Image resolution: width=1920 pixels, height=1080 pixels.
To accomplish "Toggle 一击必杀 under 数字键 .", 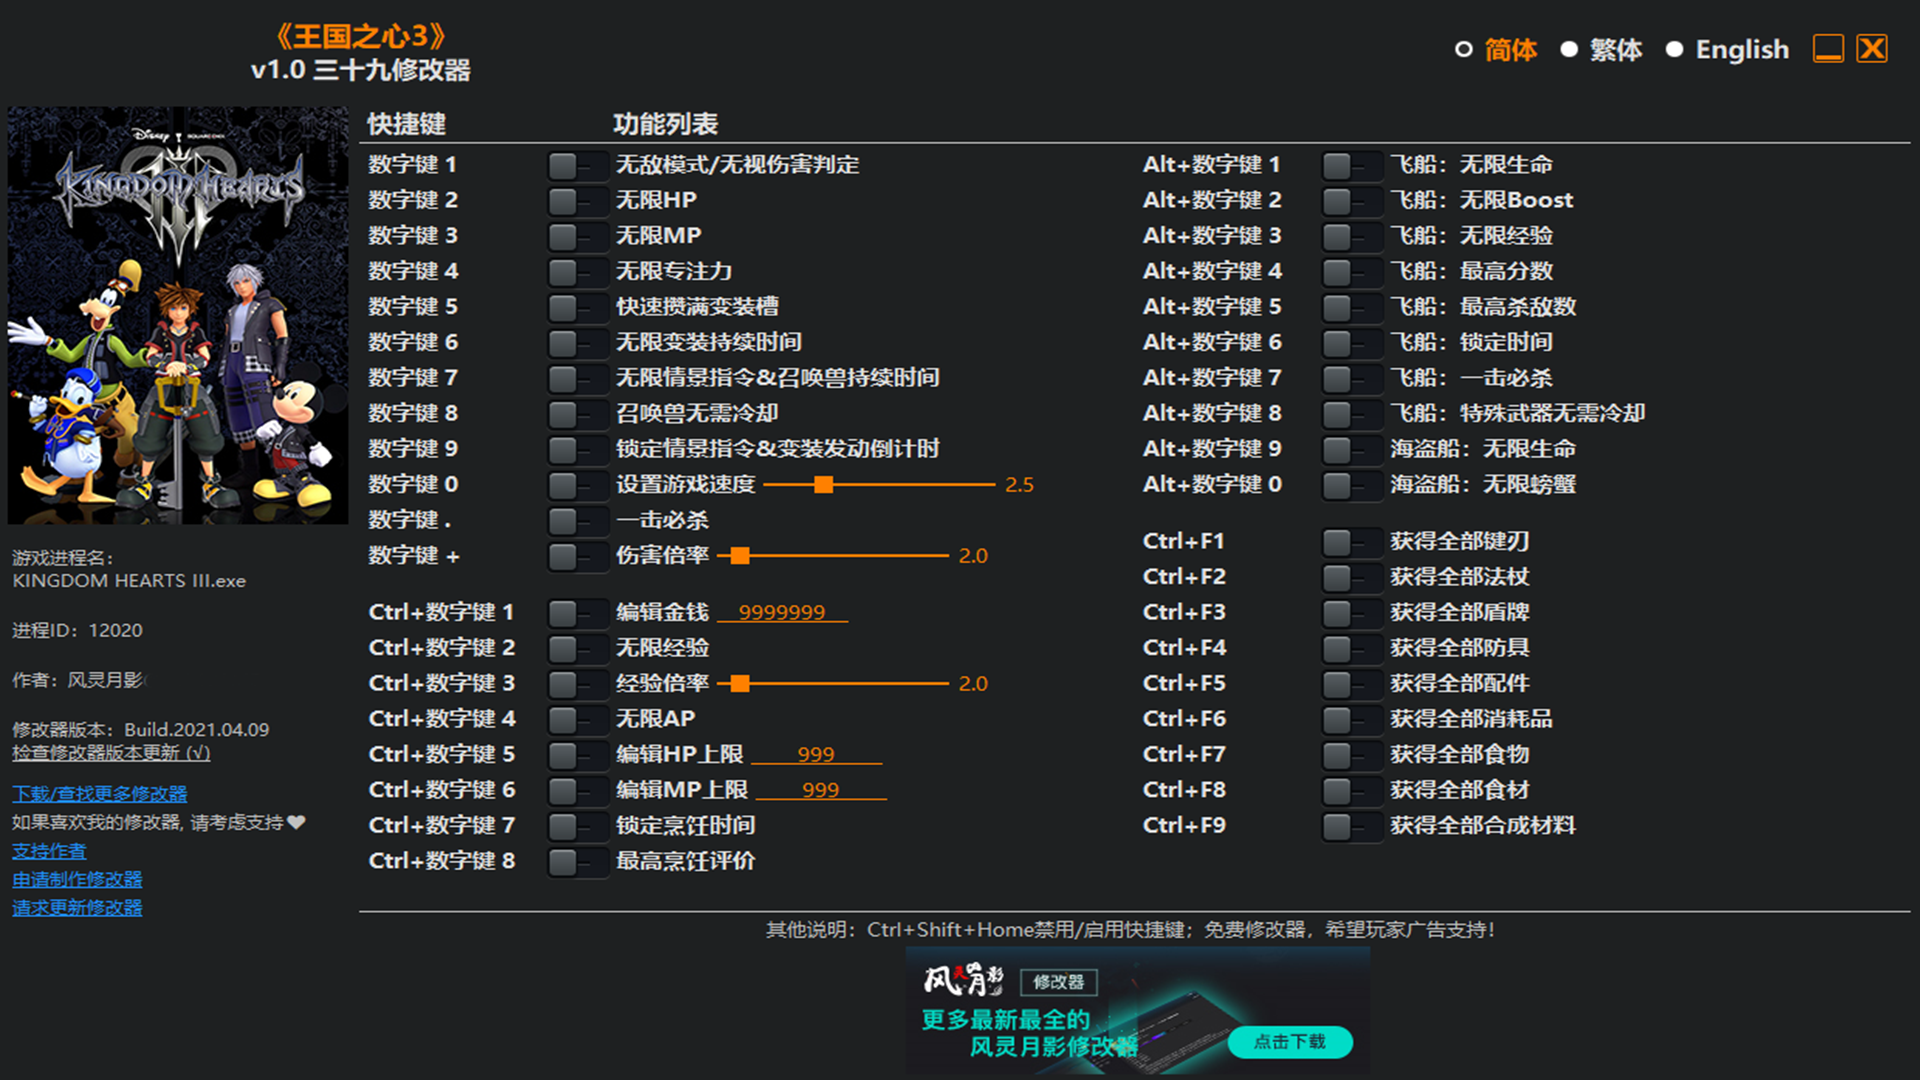I will (577, 521).
